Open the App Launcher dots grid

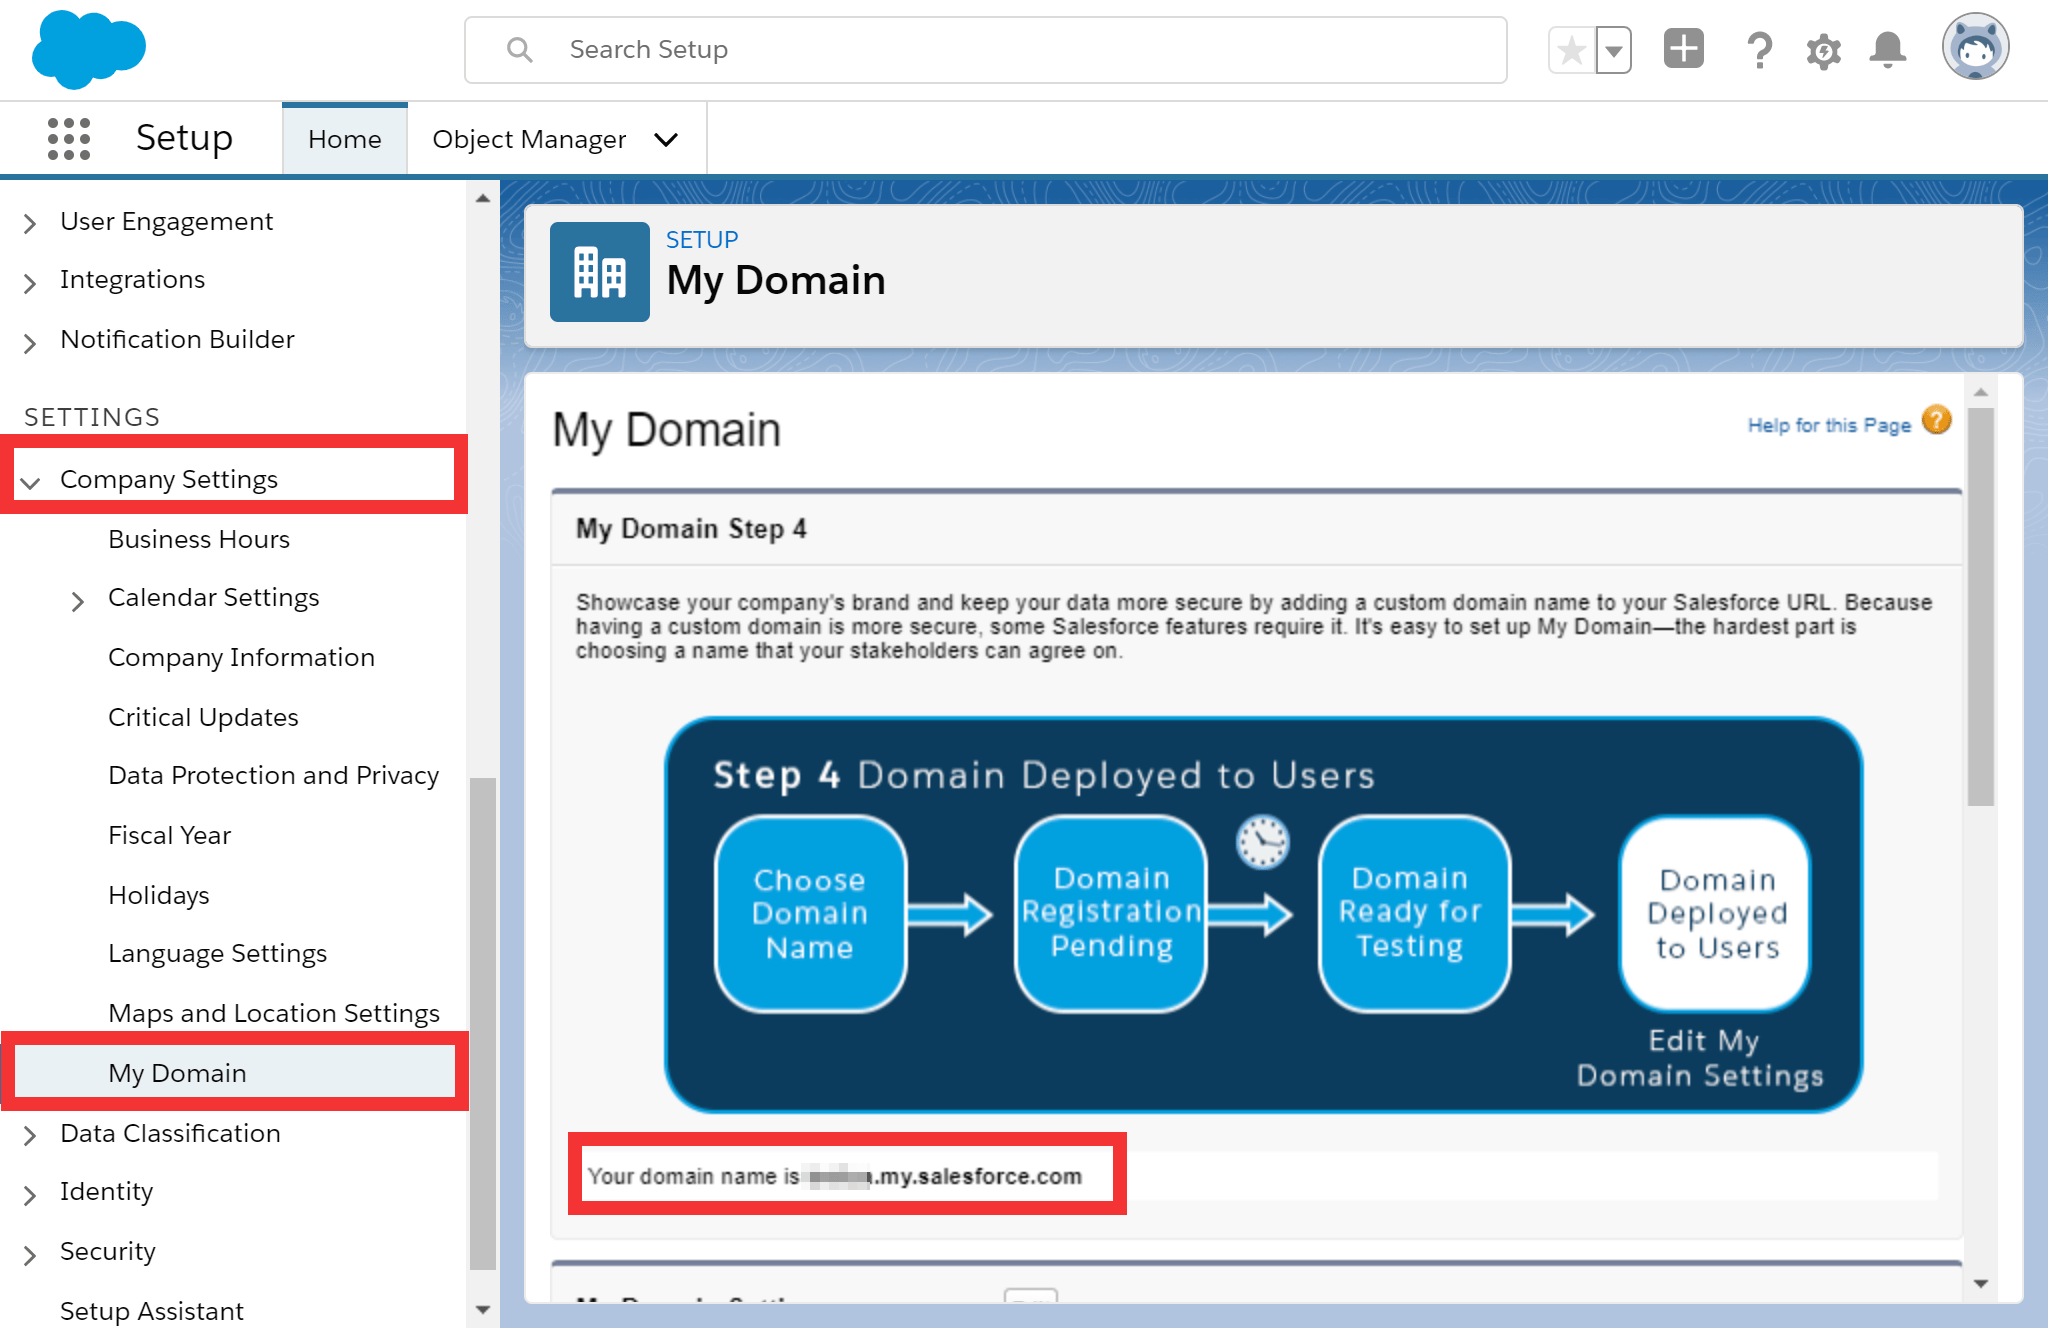[69, 138]
